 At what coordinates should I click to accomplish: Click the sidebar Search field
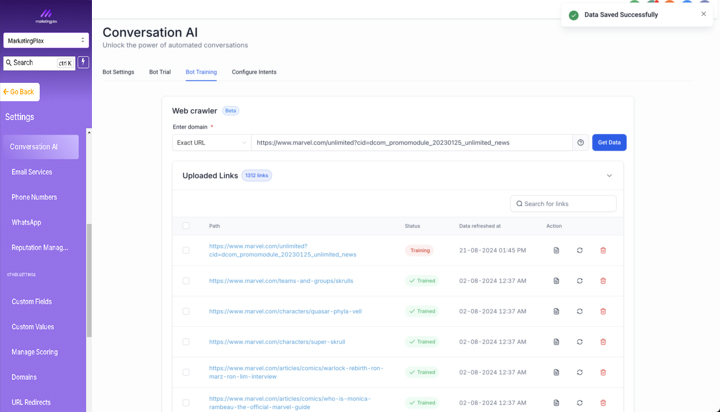point(39,62)
